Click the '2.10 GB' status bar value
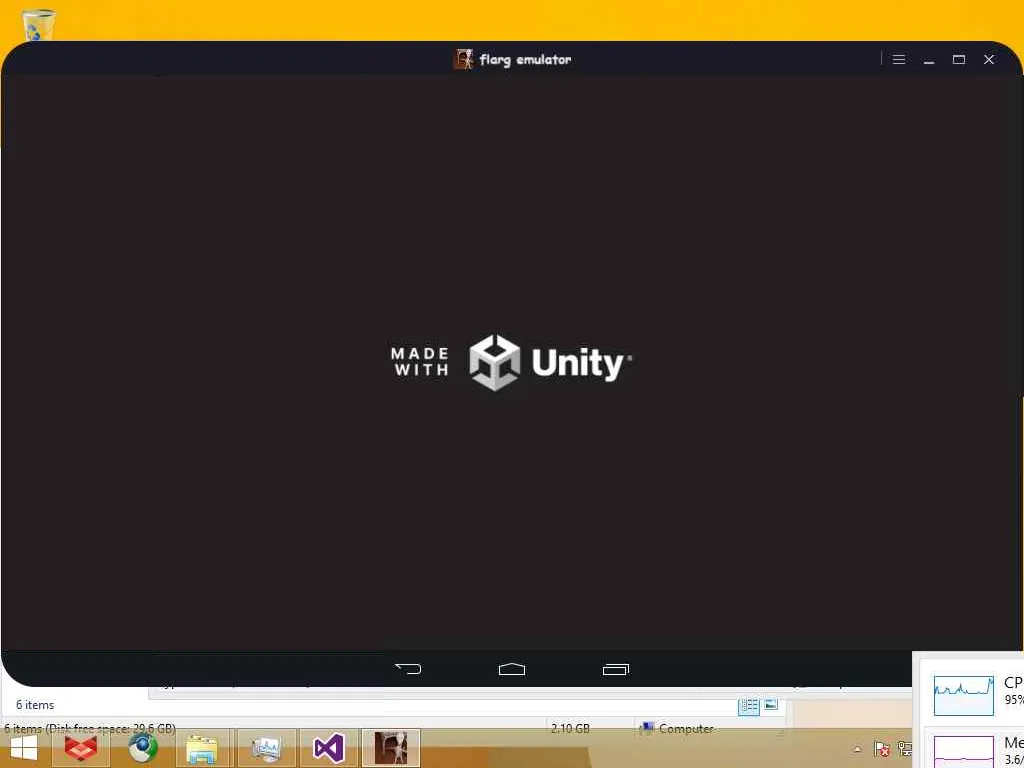Screen dimensions: 1024x768 pyautogui.click(x=570, y=728)
